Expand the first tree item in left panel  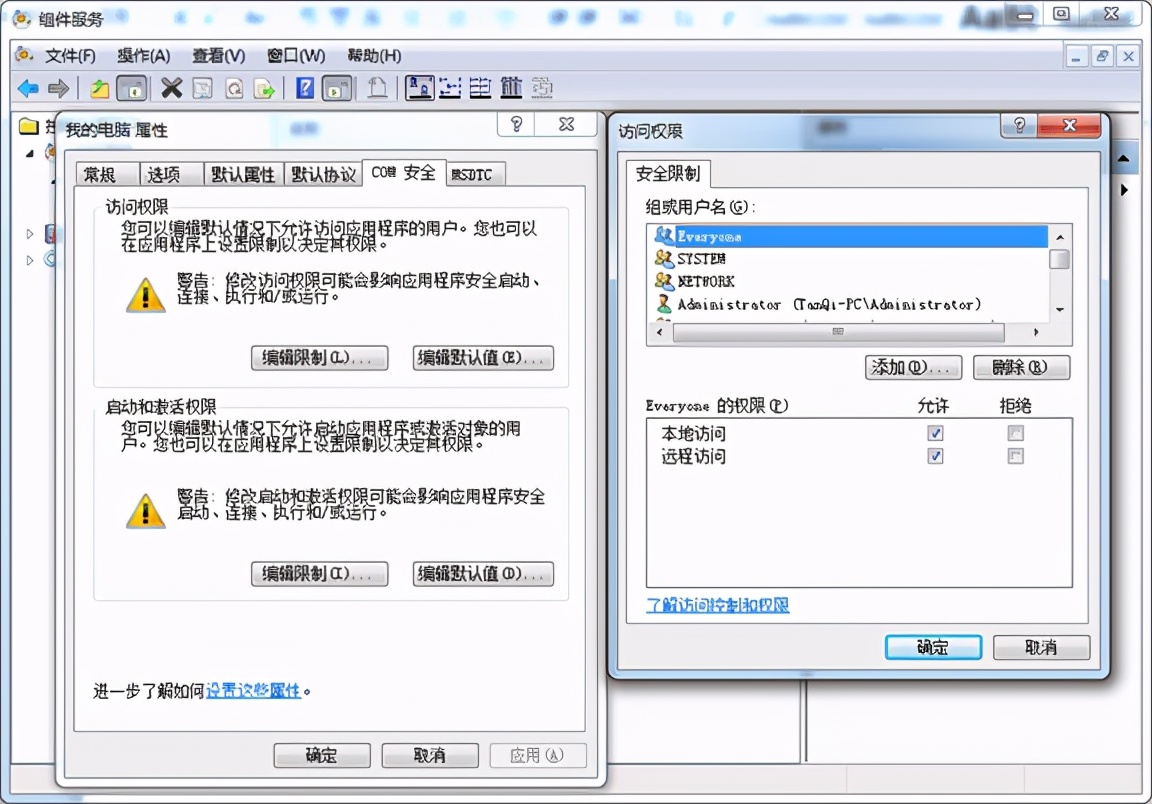coord(28,153)
